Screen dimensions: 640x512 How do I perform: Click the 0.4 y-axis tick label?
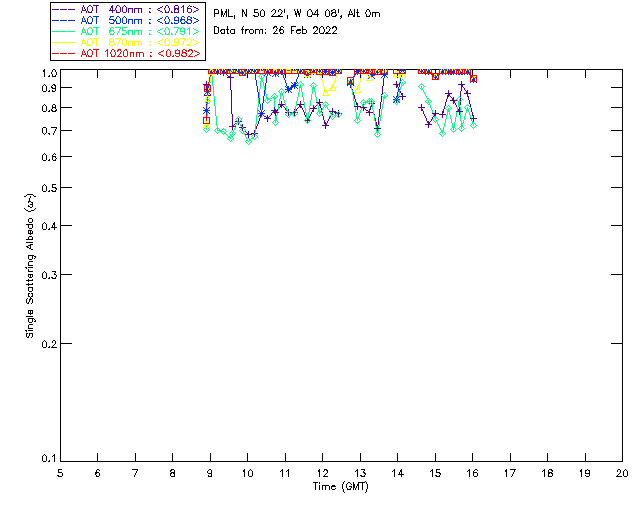point(49,226)
